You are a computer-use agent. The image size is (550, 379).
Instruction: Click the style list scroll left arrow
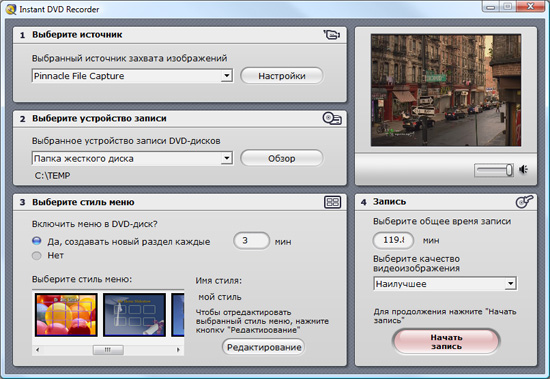click(38, 350)
